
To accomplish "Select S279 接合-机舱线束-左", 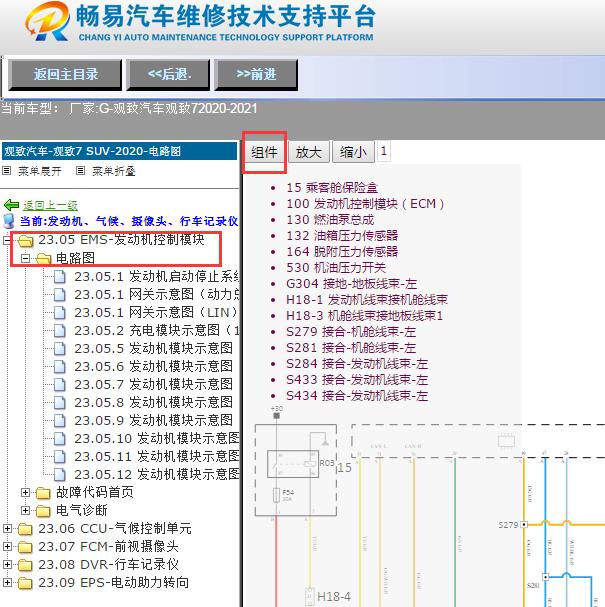I will (x=351, y=332).
